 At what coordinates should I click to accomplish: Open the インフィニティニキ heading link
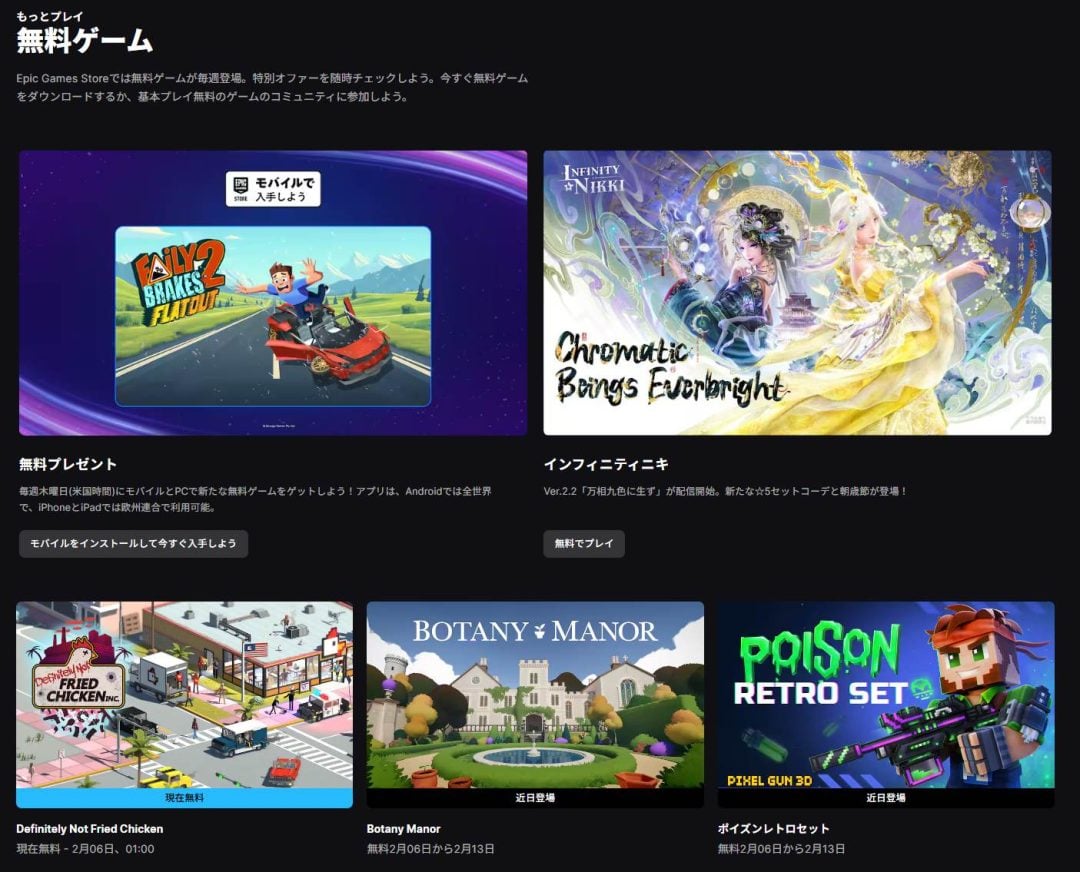click(606, 464)
